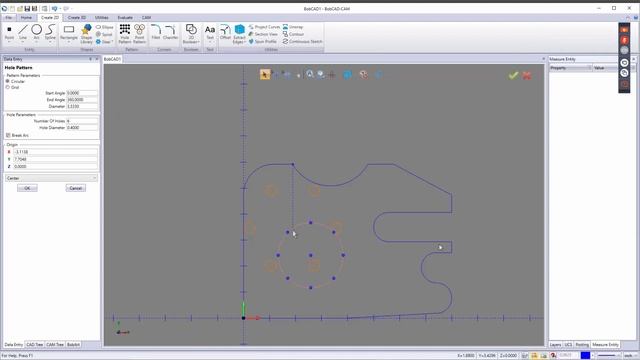Select the Rectangle shape tool
This screenshot has height=360, width=640.
pyautogui.click(x=69, y=32)
